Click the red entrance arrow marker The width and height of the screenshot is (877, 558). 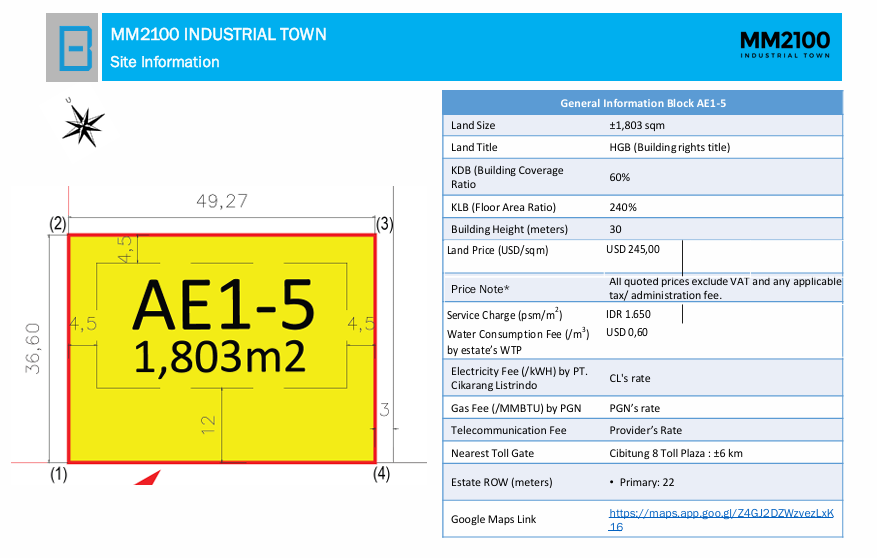[x=147, y=477]
